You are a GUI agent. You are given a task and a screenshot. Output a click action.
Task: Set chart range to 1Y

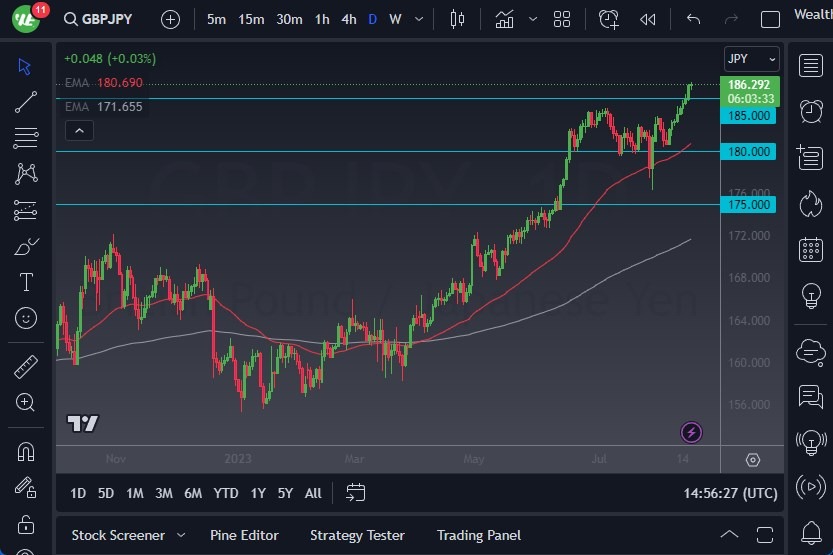pos(258,493)
